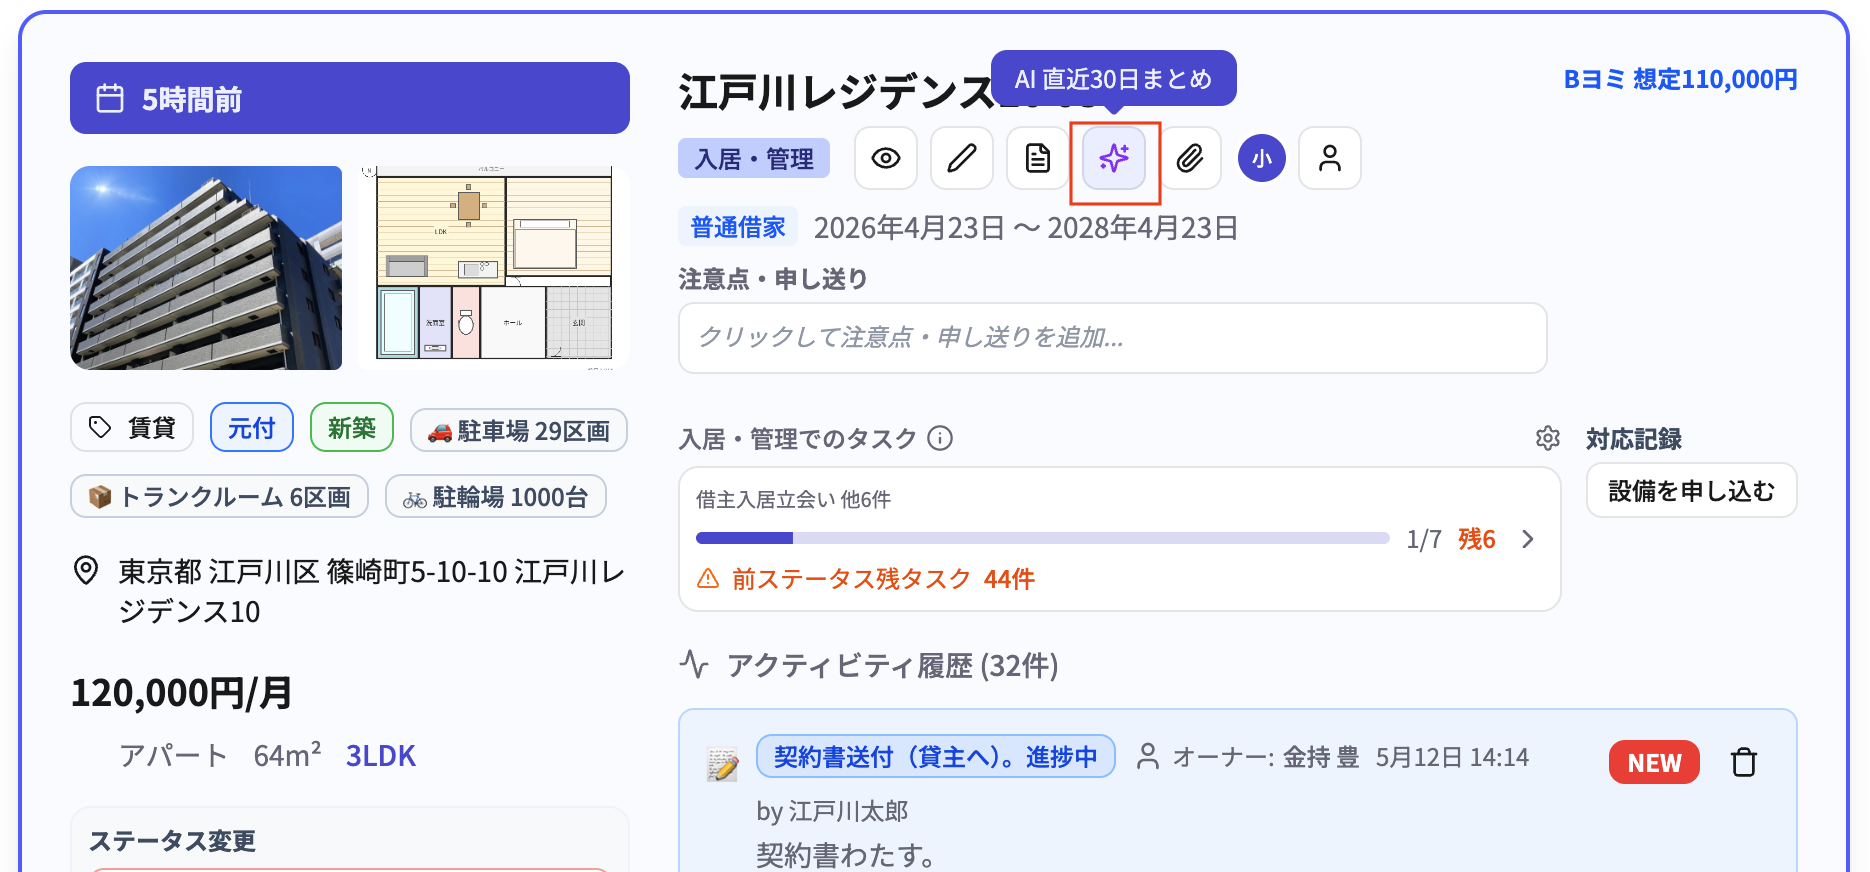Click the paperclip attachment icon
Image resolution: width=1870 pixels, height=872 pixels.
click(x=1190, y=158)
